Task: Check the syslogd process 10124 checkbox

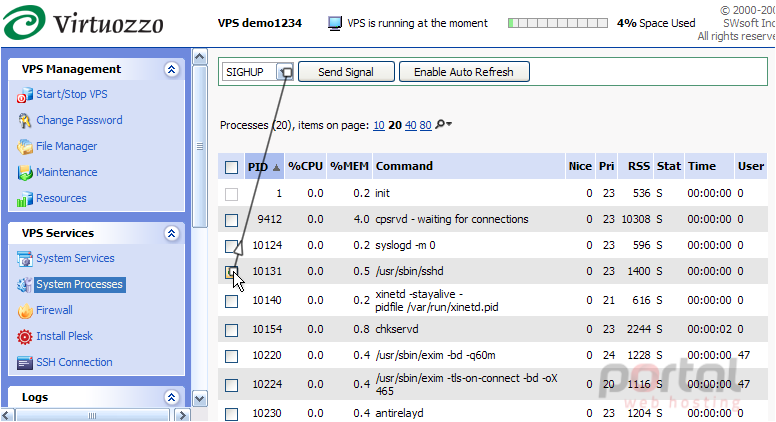Action: pyautogui.click(x=231, y=246)
